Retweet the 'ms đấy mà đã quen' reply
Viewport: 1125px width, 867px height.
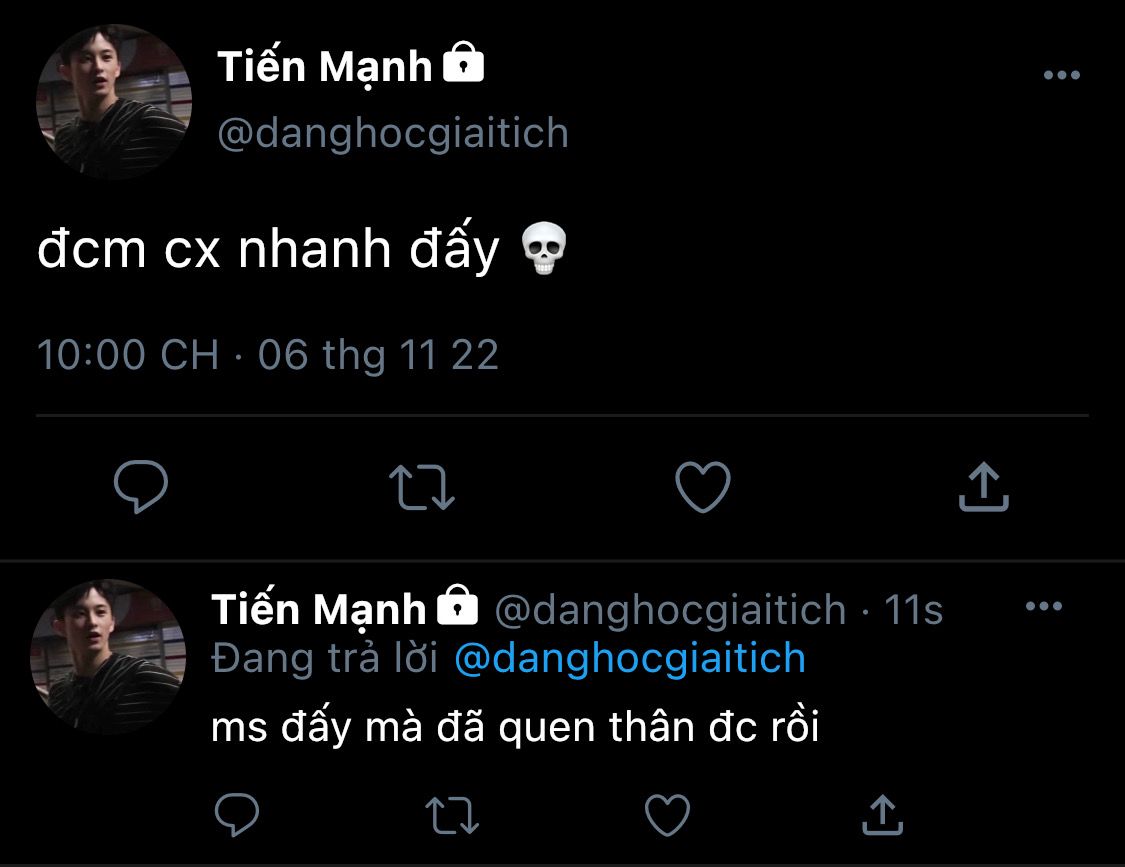(x=453, y=815)
